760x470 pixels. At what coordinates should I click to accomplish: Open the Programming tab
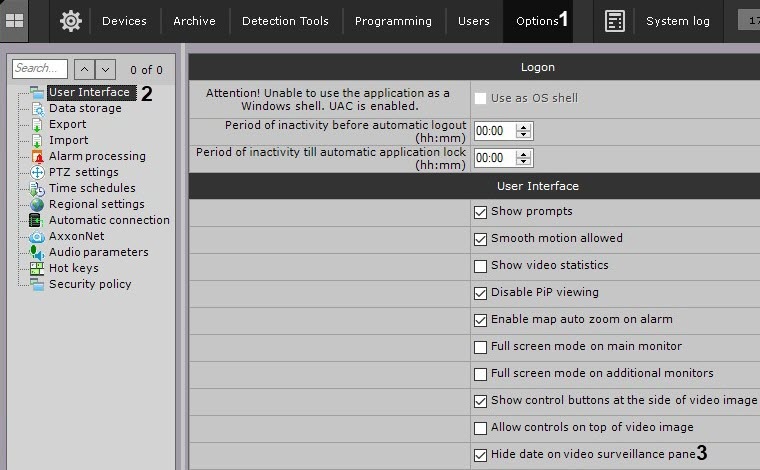[x=393, y=21]
